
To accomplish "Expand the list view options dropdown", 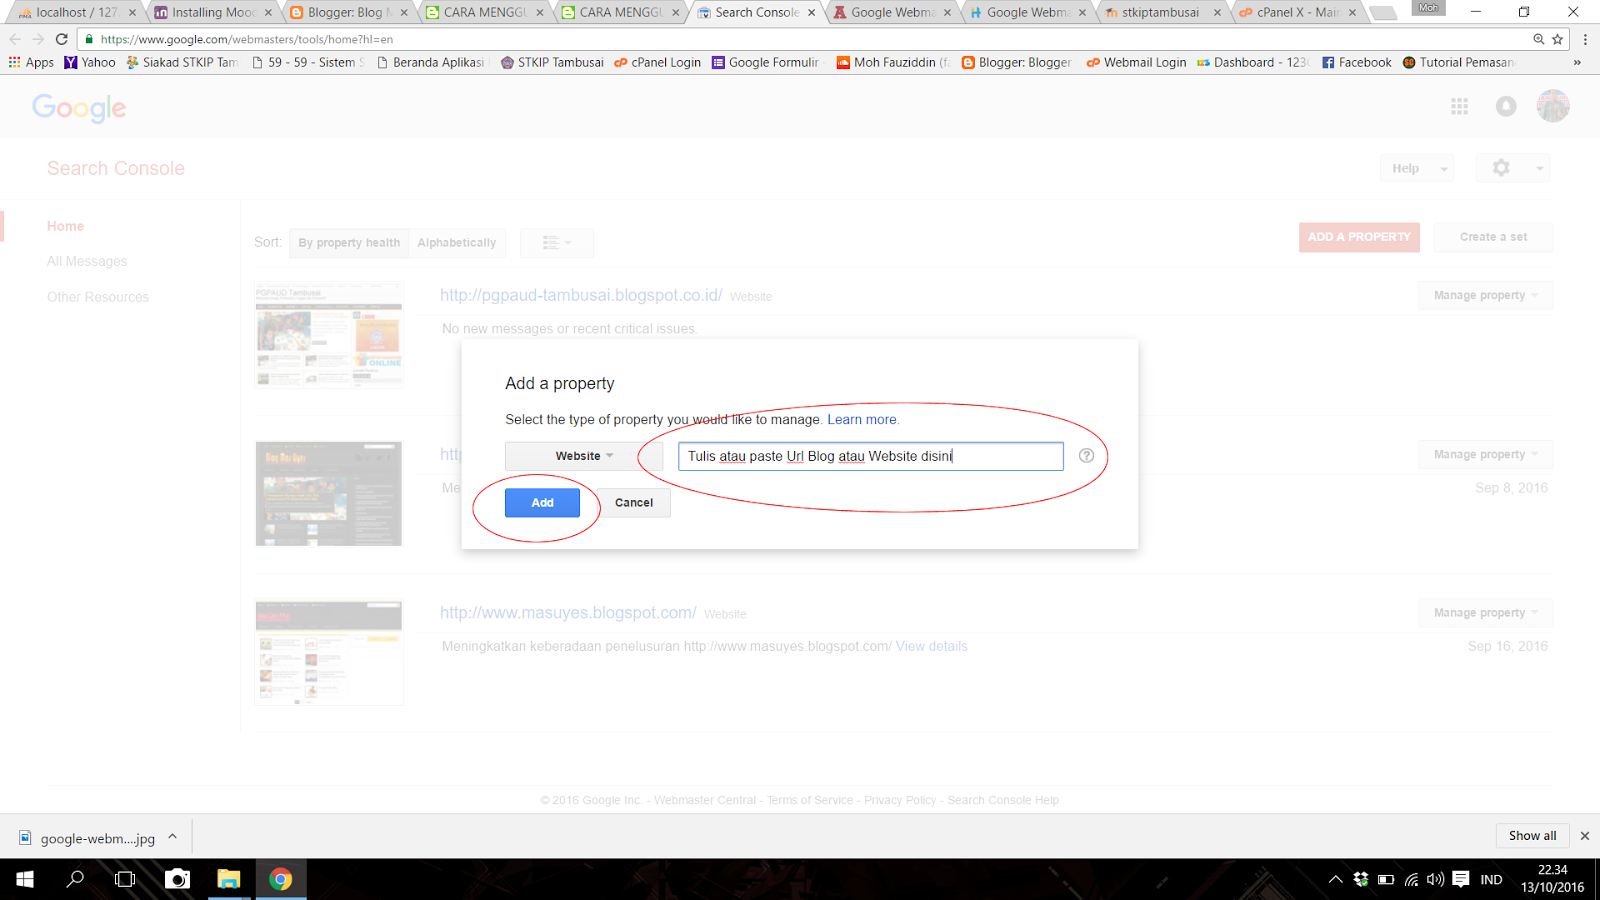I will (557, 242).
